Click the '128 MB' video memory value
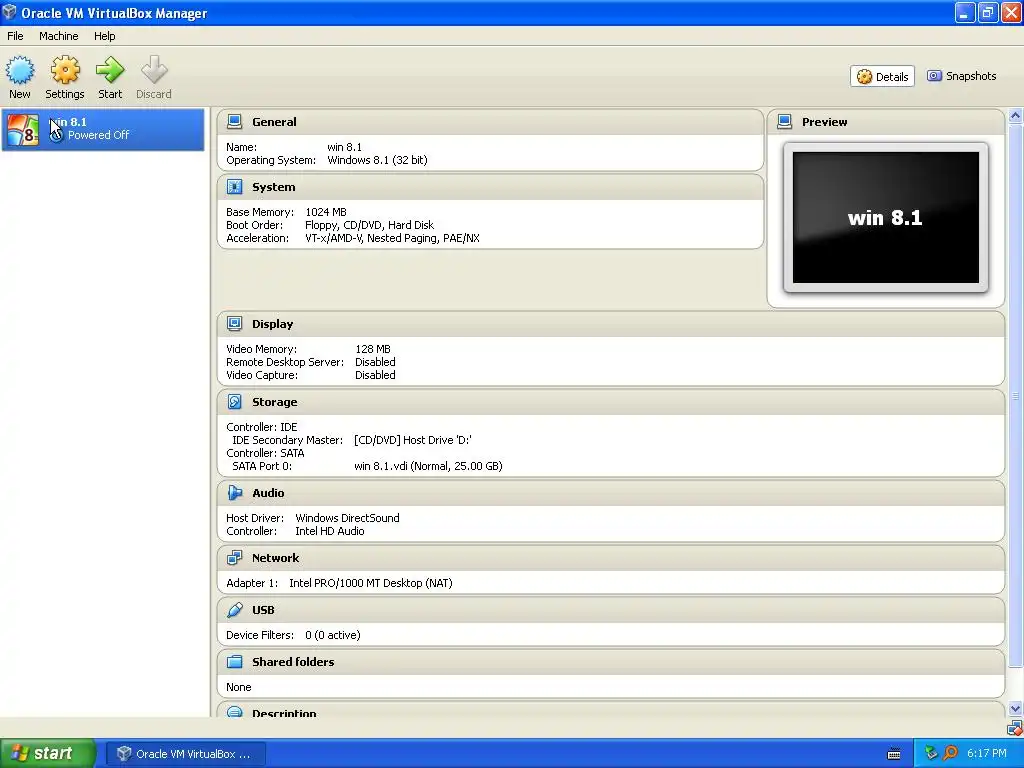 tap(373, 349)
